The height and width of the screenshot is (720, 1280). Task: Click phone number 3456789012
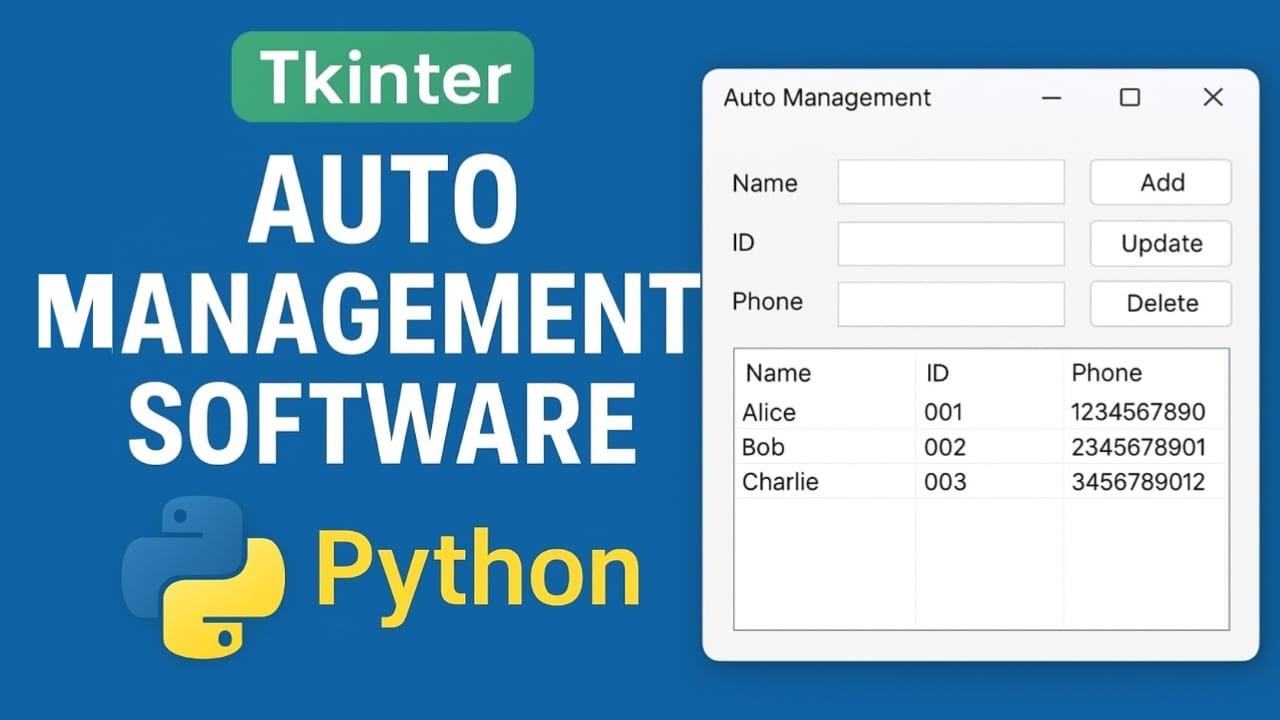1138,482
